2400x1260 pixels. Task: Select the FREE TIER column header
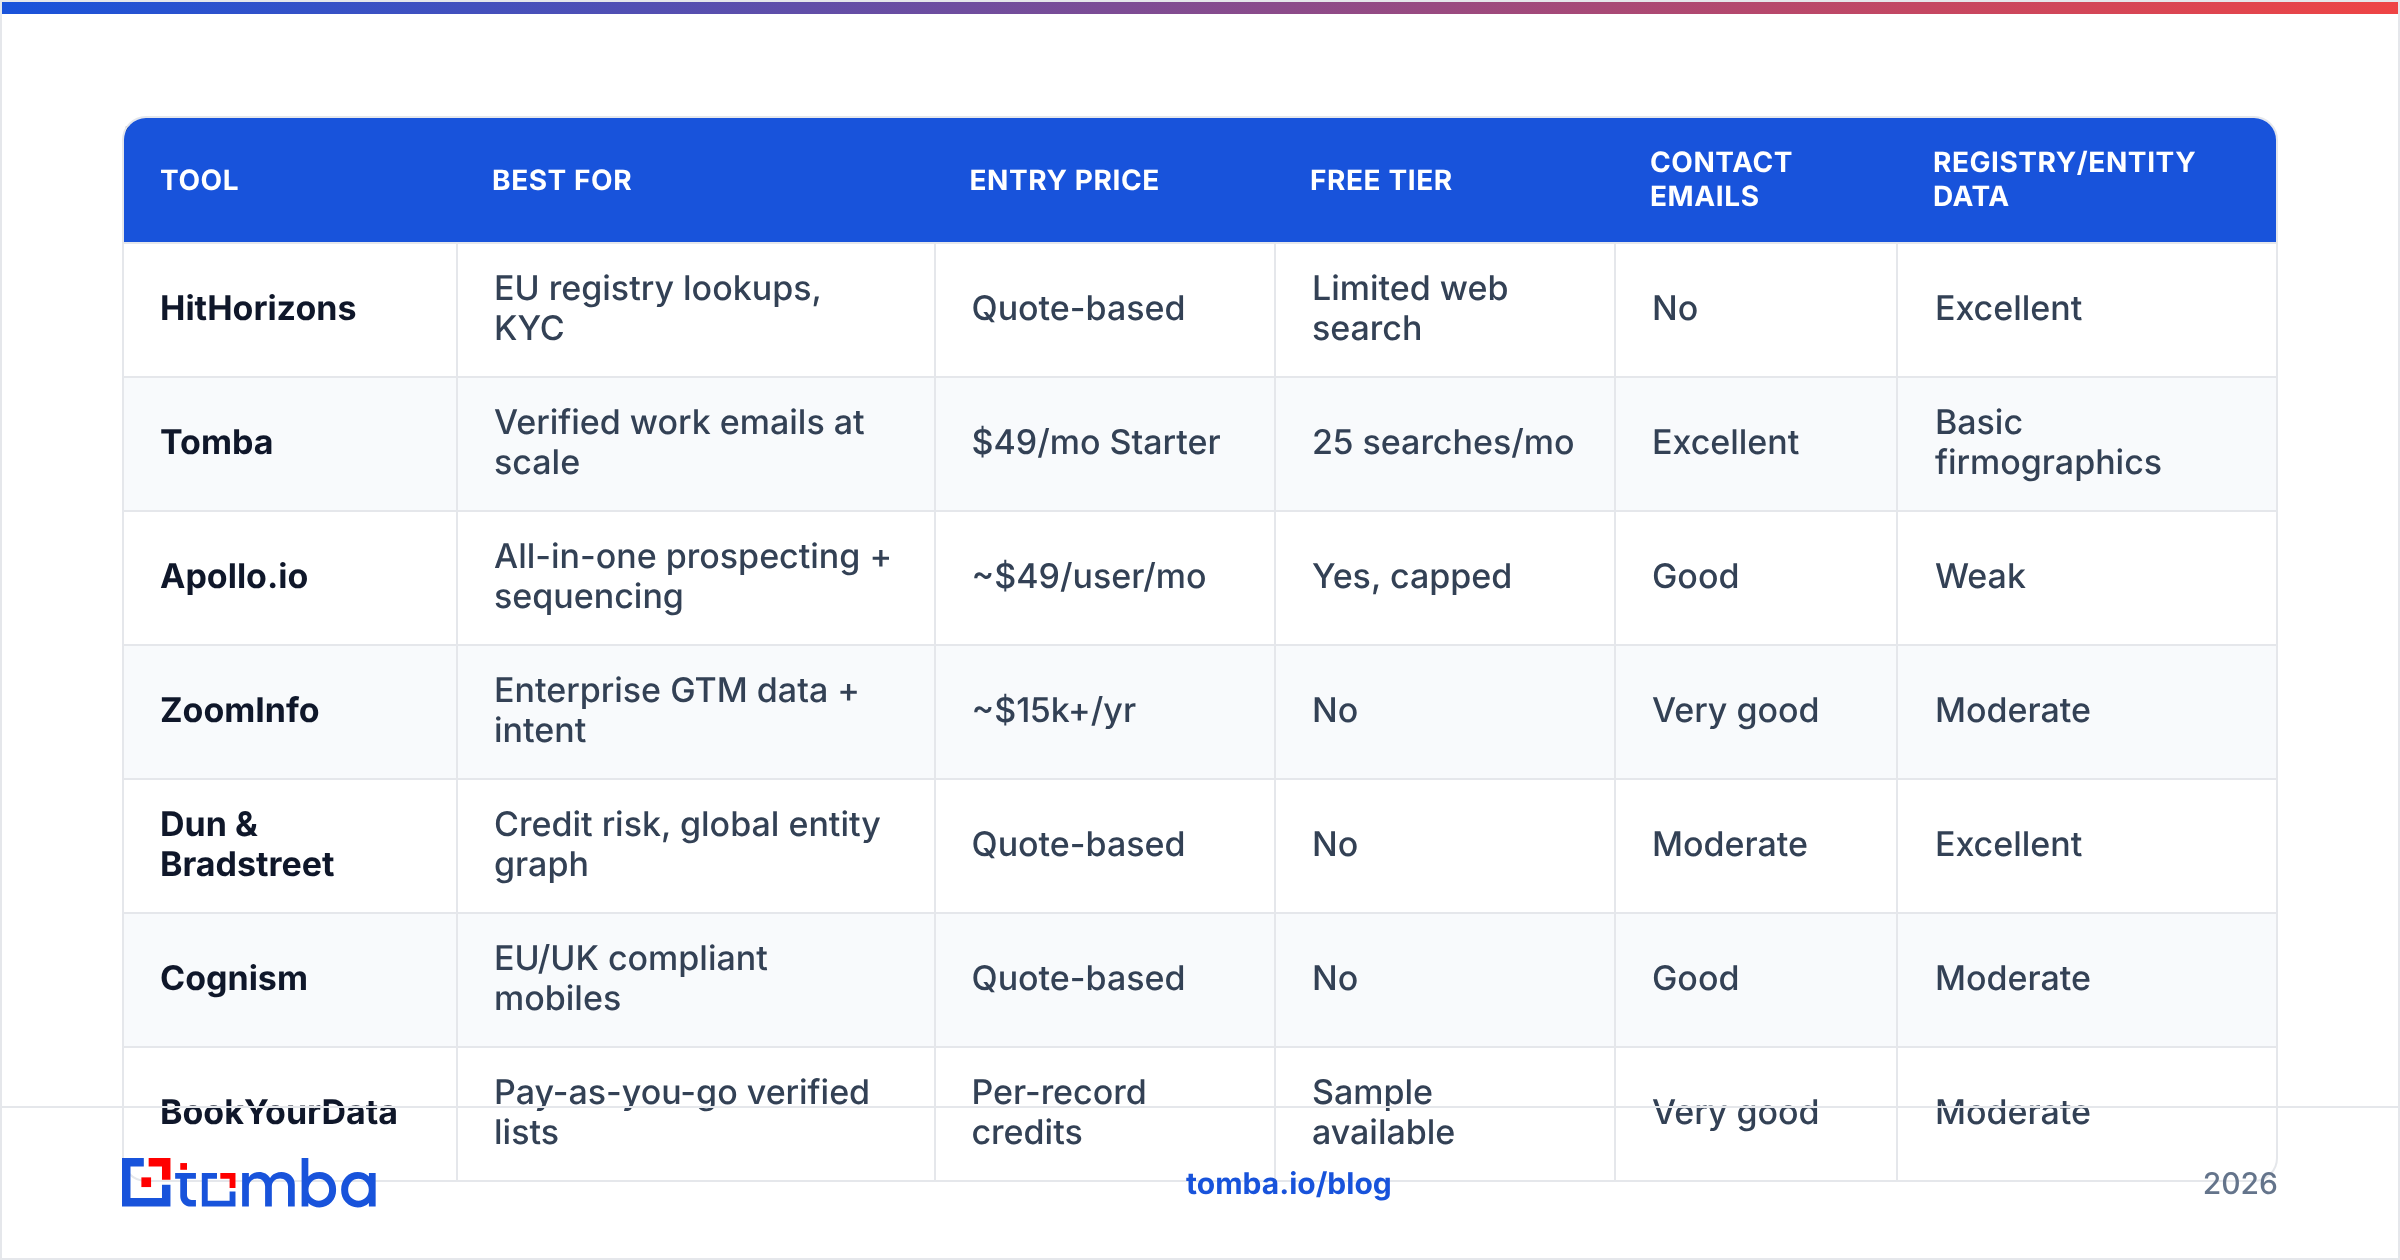coord(1381,180)
